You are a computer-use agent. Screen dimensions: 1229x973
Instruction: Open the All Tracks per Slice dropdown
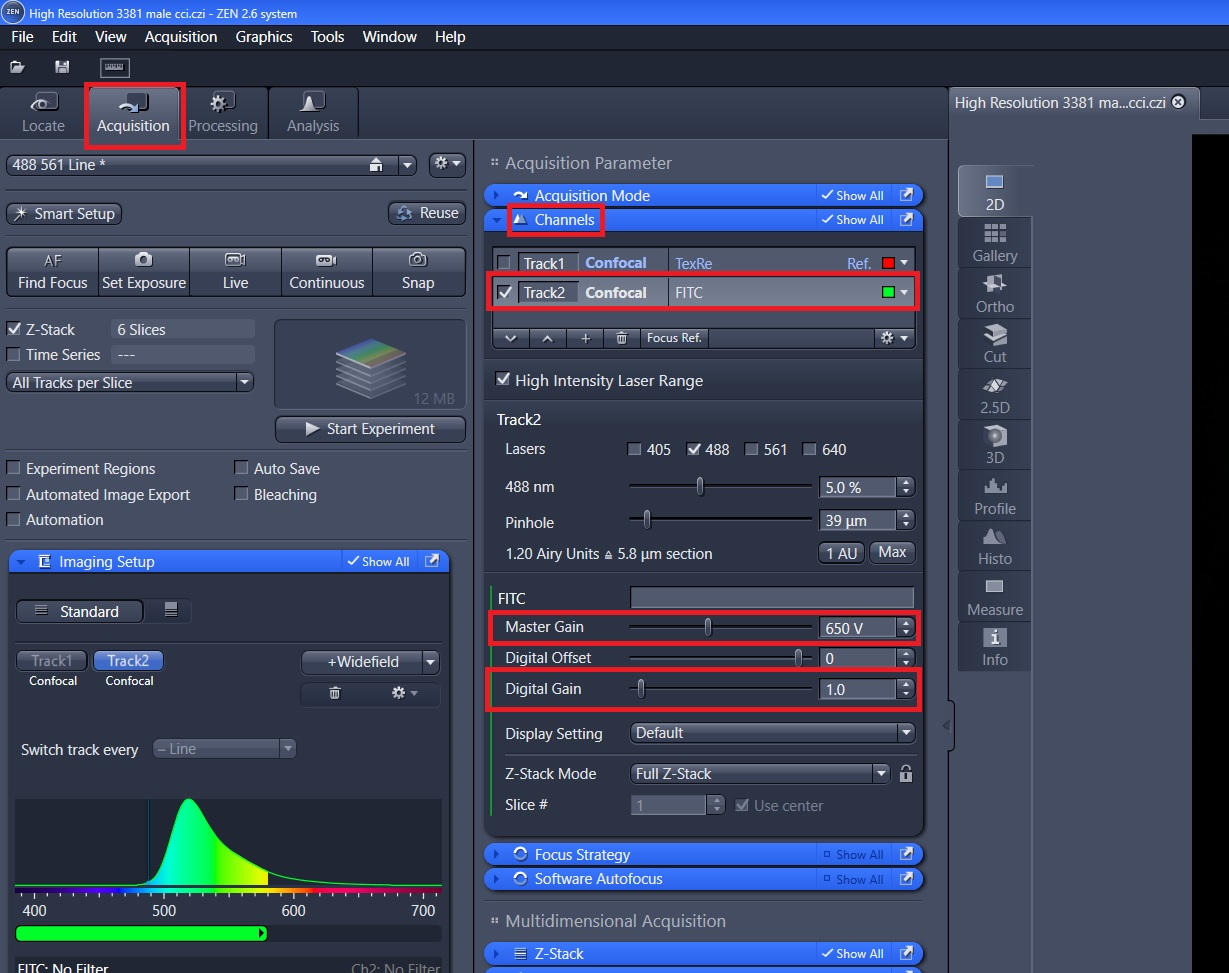point(130,382)
